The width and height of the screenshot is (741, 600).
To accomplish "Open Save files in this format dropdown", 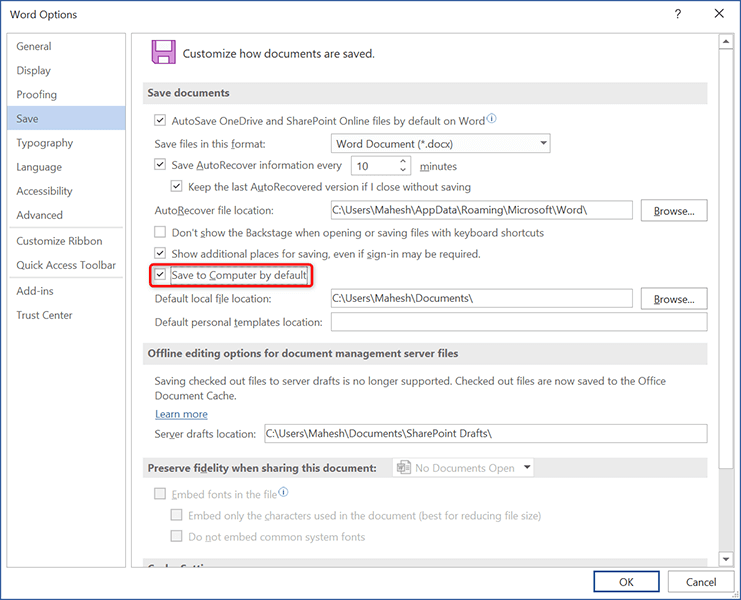I will point(441,144).
